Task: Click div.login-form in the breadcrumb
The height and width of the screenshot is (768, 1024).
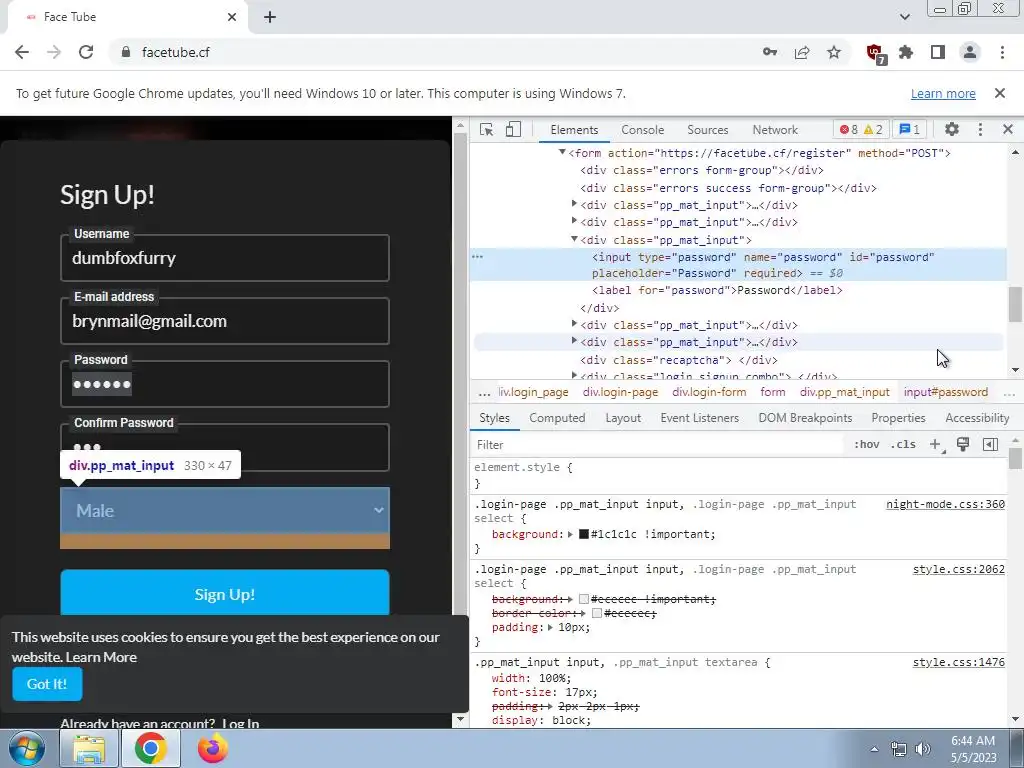Action: click(709, 392)
